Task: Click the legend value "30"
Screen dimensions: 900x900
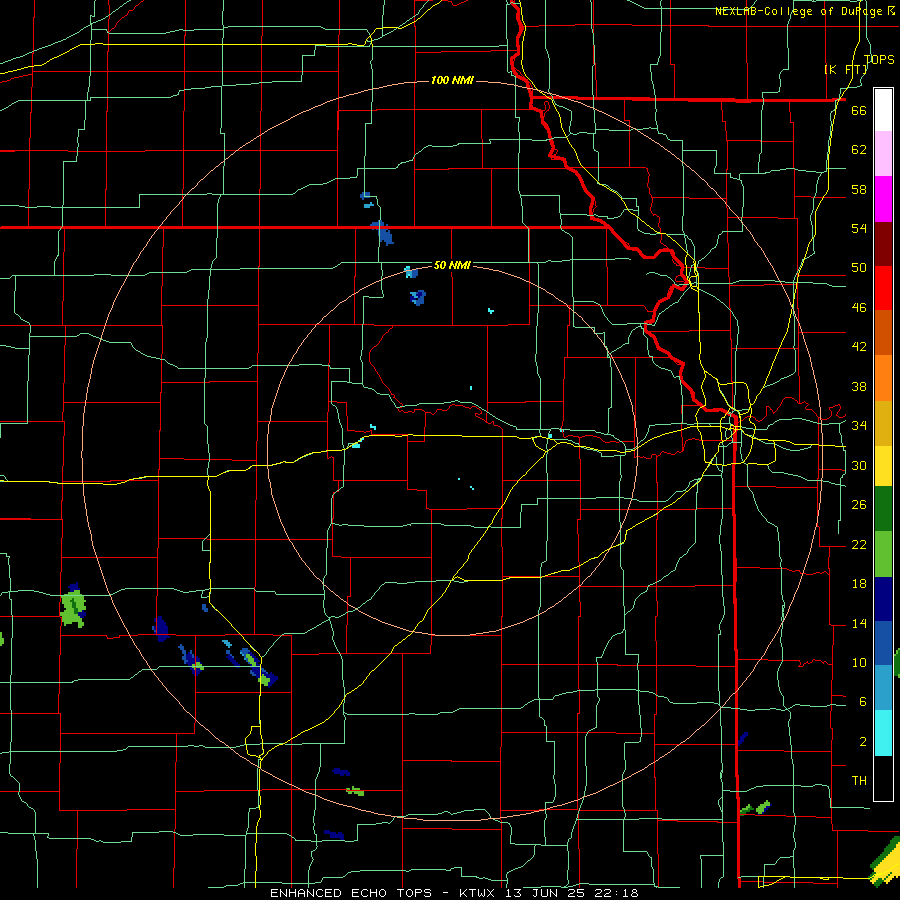Action: click(x=859, y=465)
